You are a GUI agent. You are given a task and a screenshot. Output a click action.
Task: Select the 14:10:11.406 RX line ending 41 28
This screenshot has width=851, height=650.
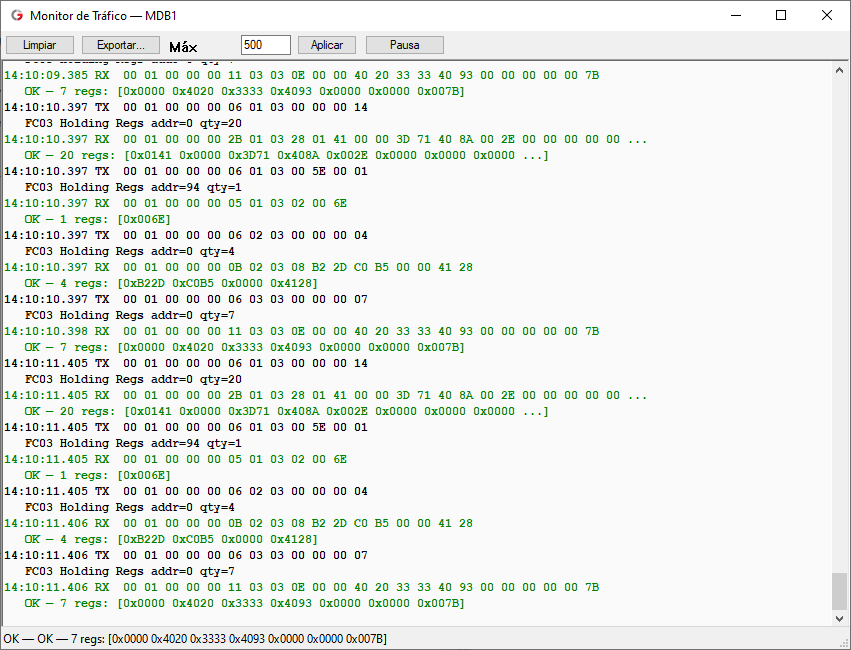click(x=238, y=524)
